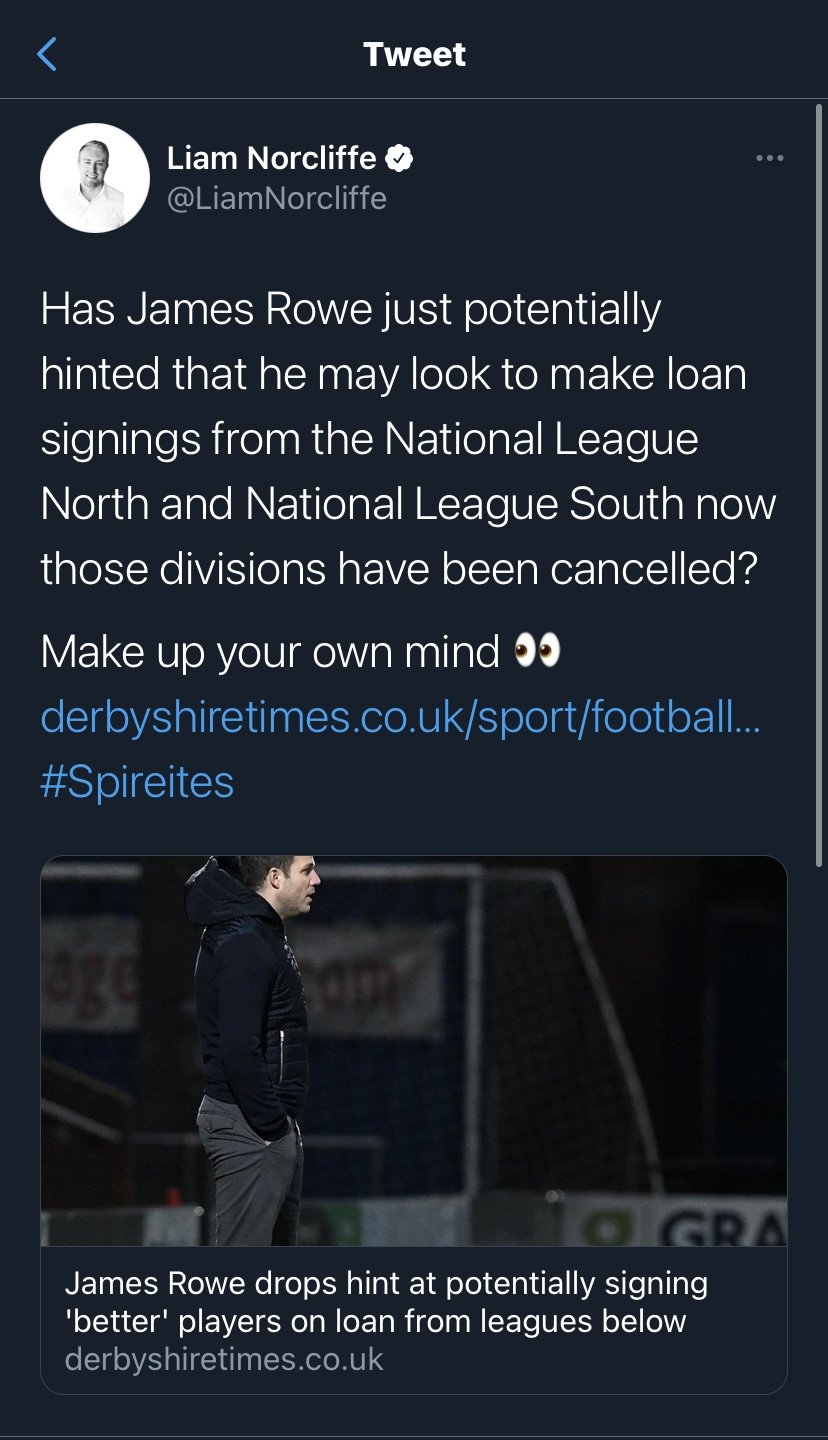This screenshot has width=828, height=1440.
Task: Tap the "Make up your own mind" line
Action: tap(270, 653)
